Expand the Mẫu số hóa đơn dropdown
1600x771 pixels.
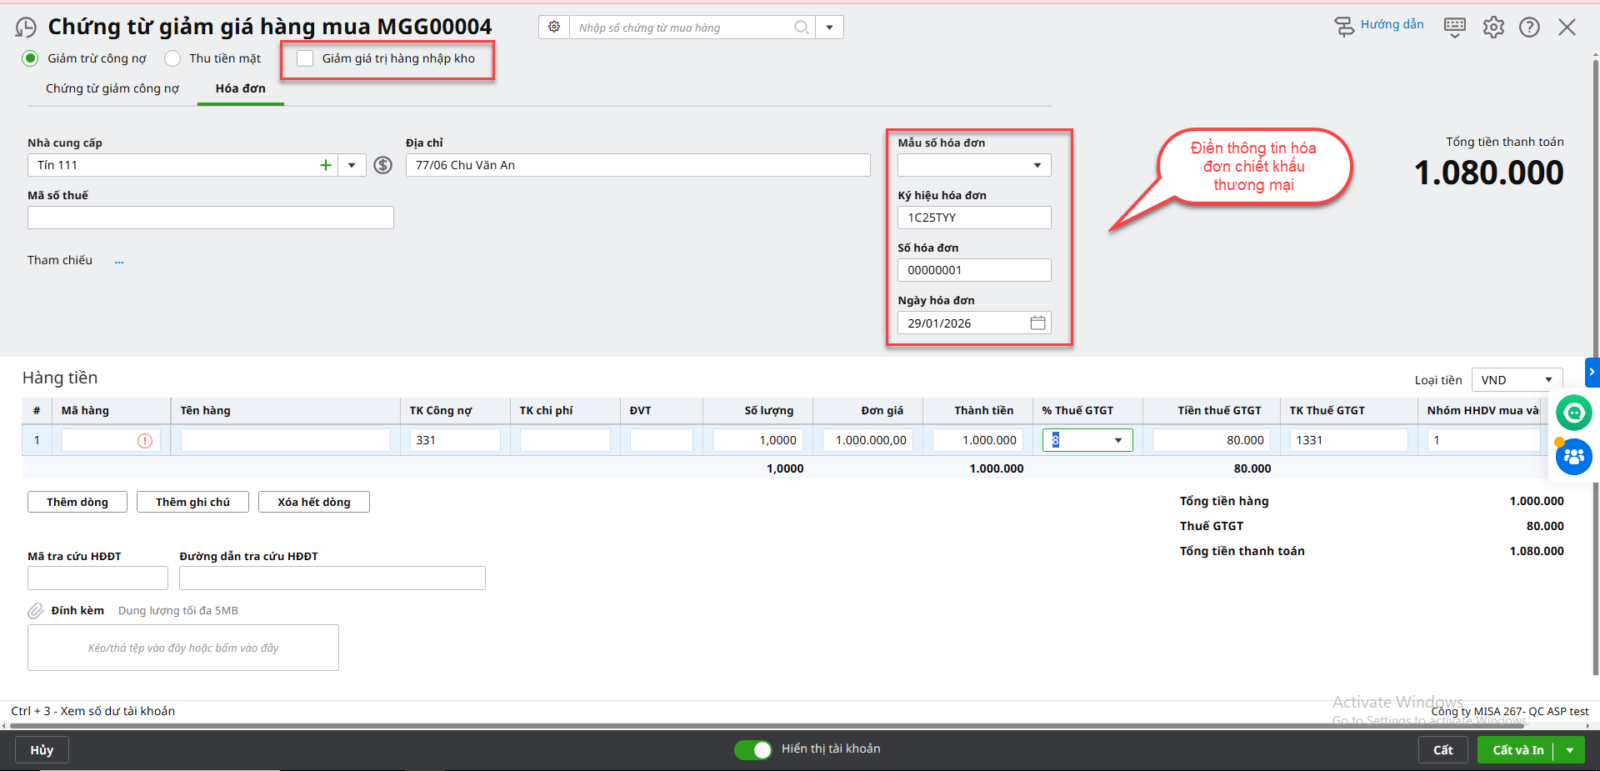1037,165
